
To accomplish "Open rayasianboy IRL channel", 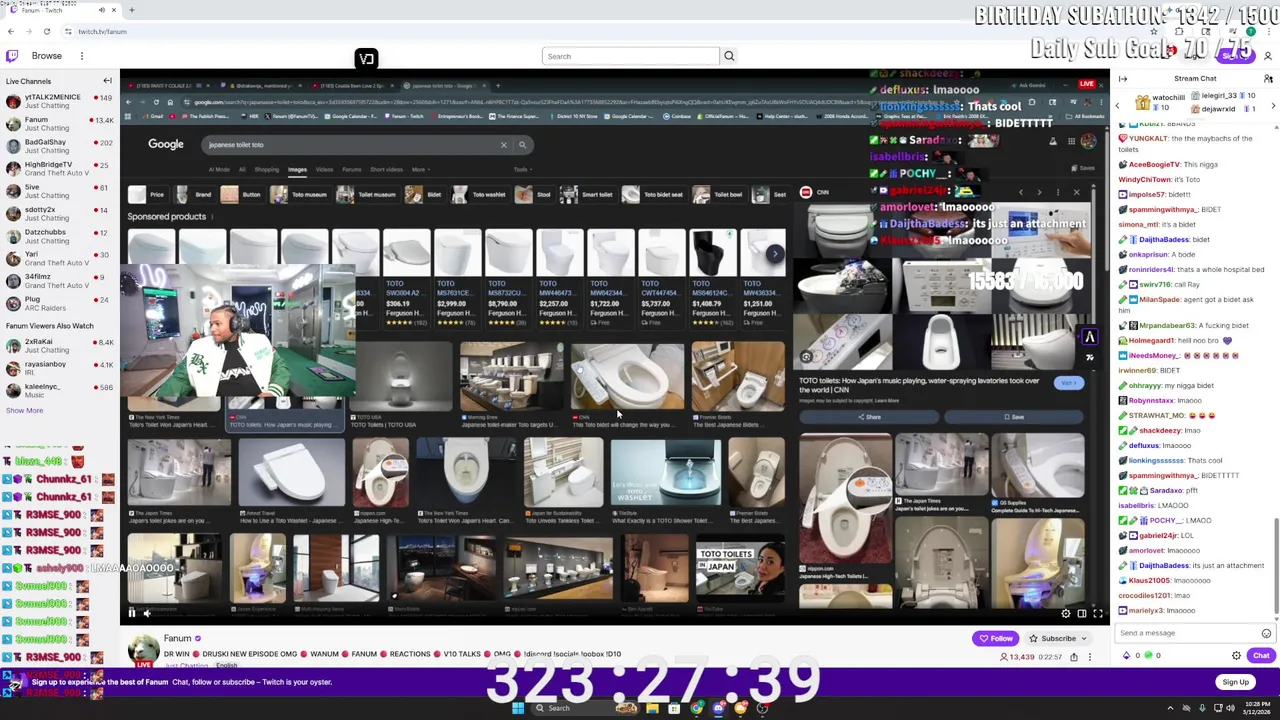I will 58,368.
